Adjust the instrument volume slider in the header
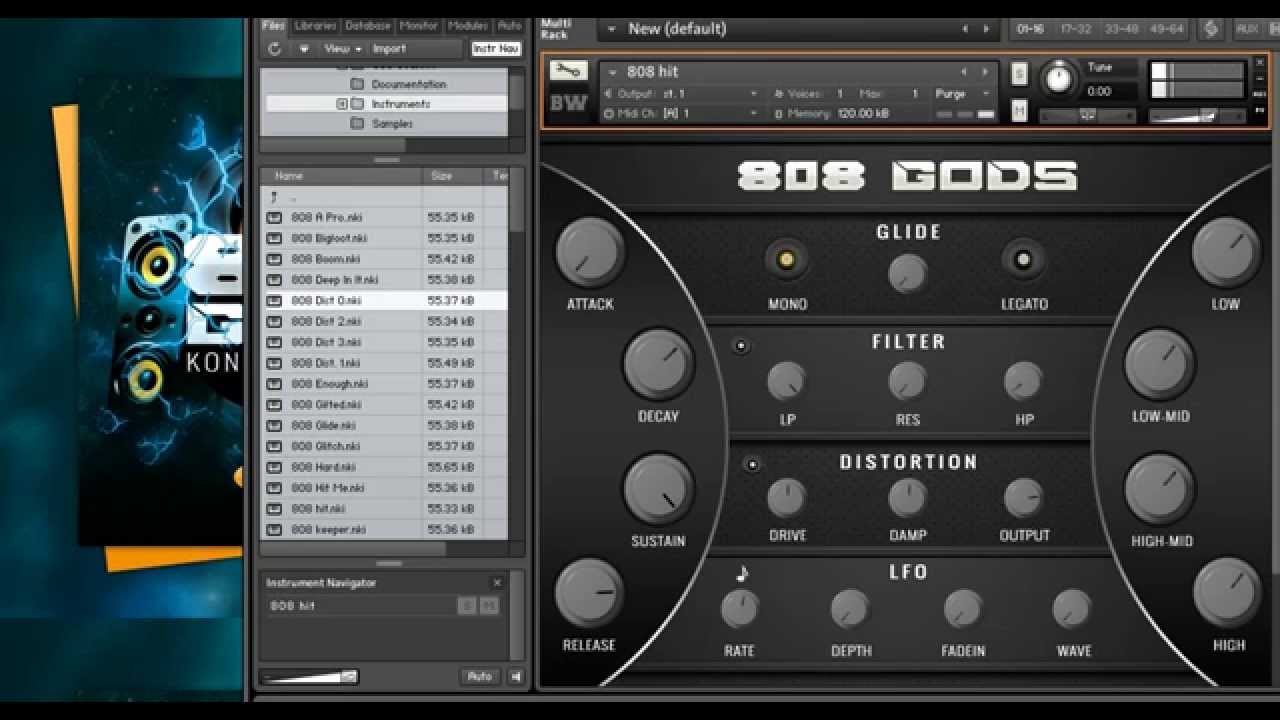1280x720 pixels. [1196, 116]
